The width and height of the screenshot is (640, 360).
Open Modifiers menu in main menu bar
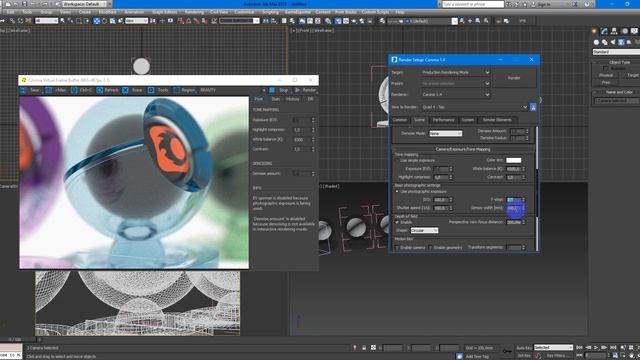[x=108, y=12]
